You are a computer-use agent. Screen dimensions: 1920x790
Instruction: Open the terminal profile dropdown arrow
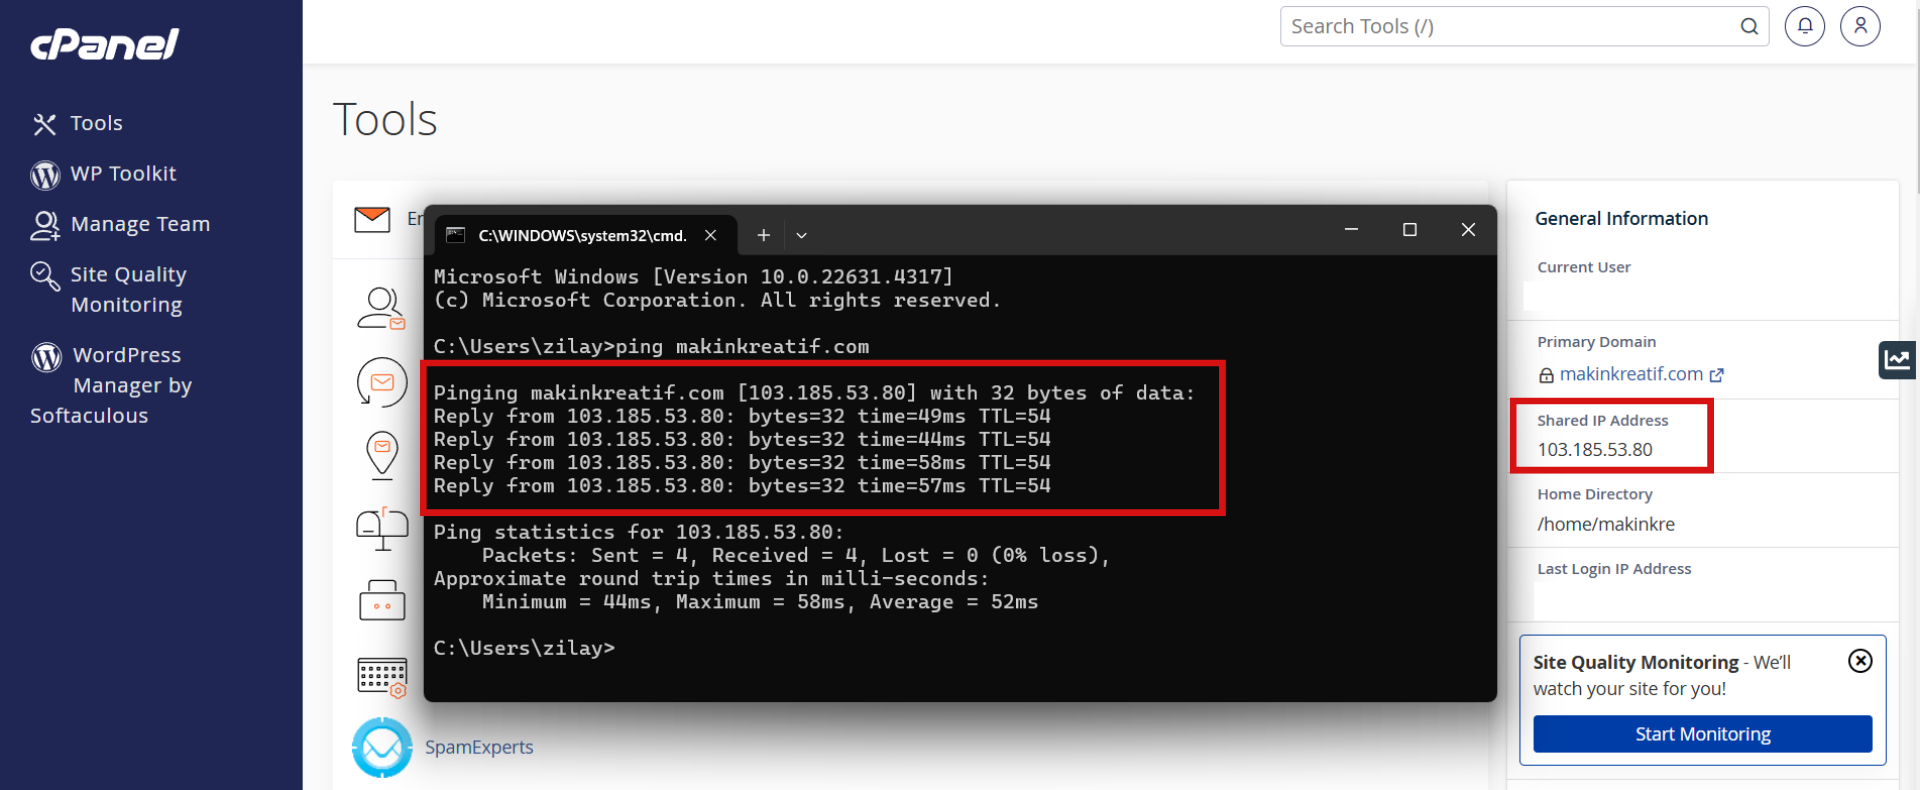point(801,236)
